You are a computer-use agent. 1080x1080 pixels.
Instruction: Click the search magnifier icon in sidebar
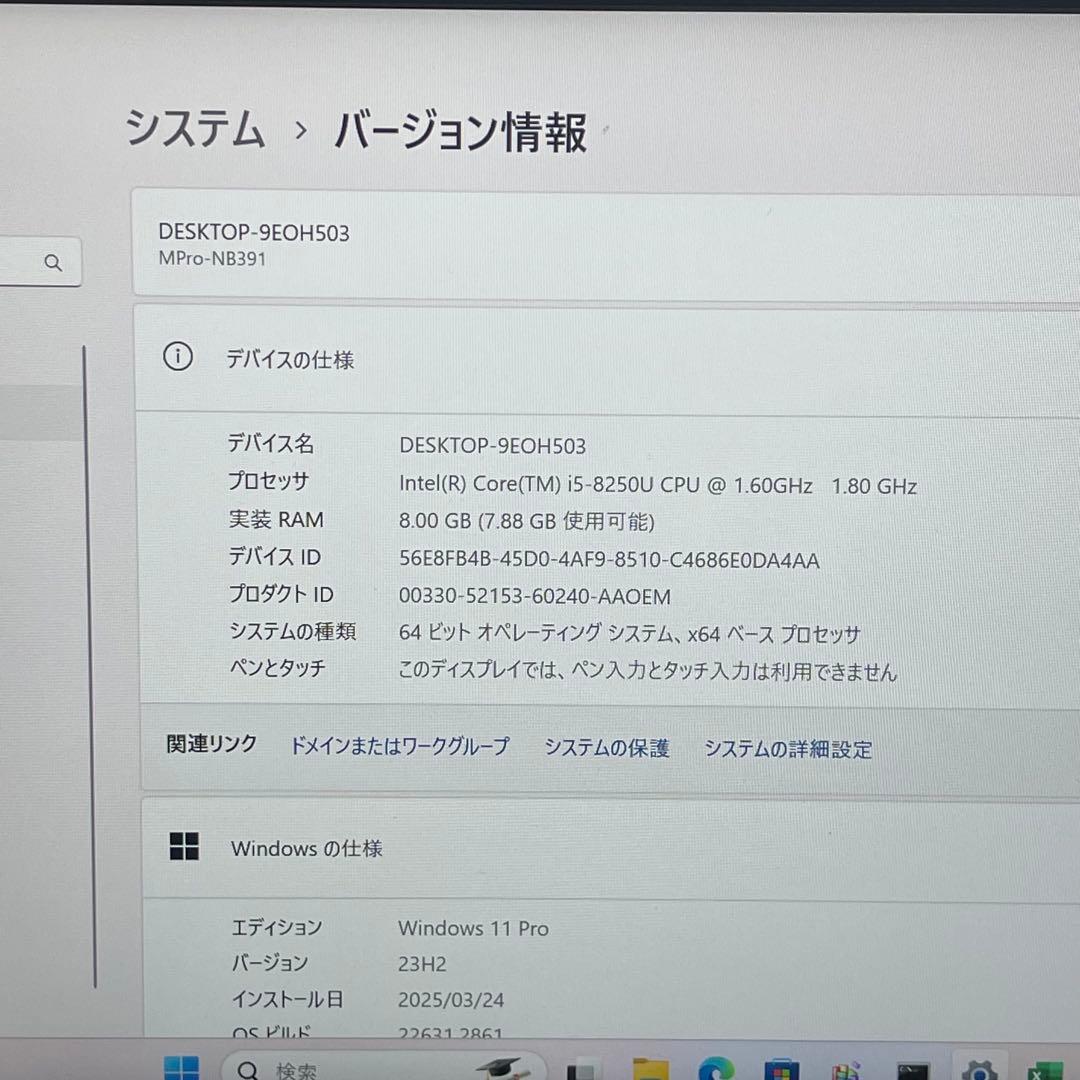[x=53, y=262]
